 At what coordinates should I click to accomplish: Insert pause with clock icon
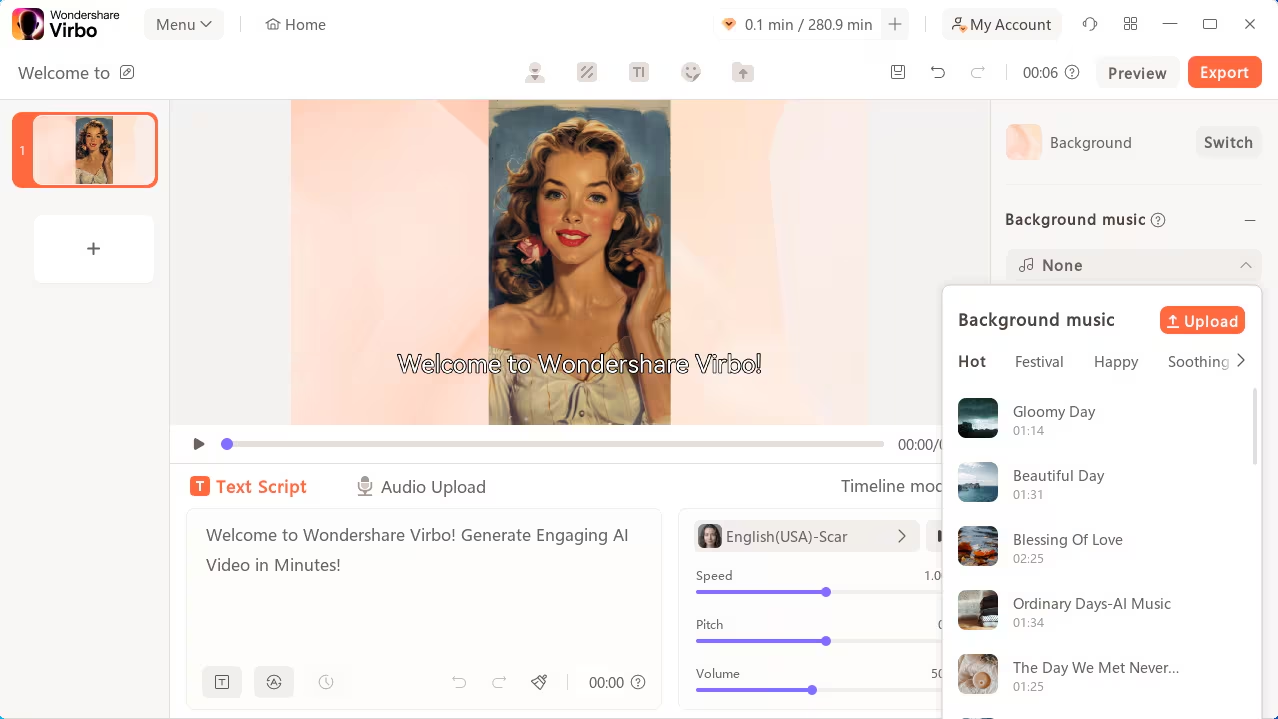(326, 682)
